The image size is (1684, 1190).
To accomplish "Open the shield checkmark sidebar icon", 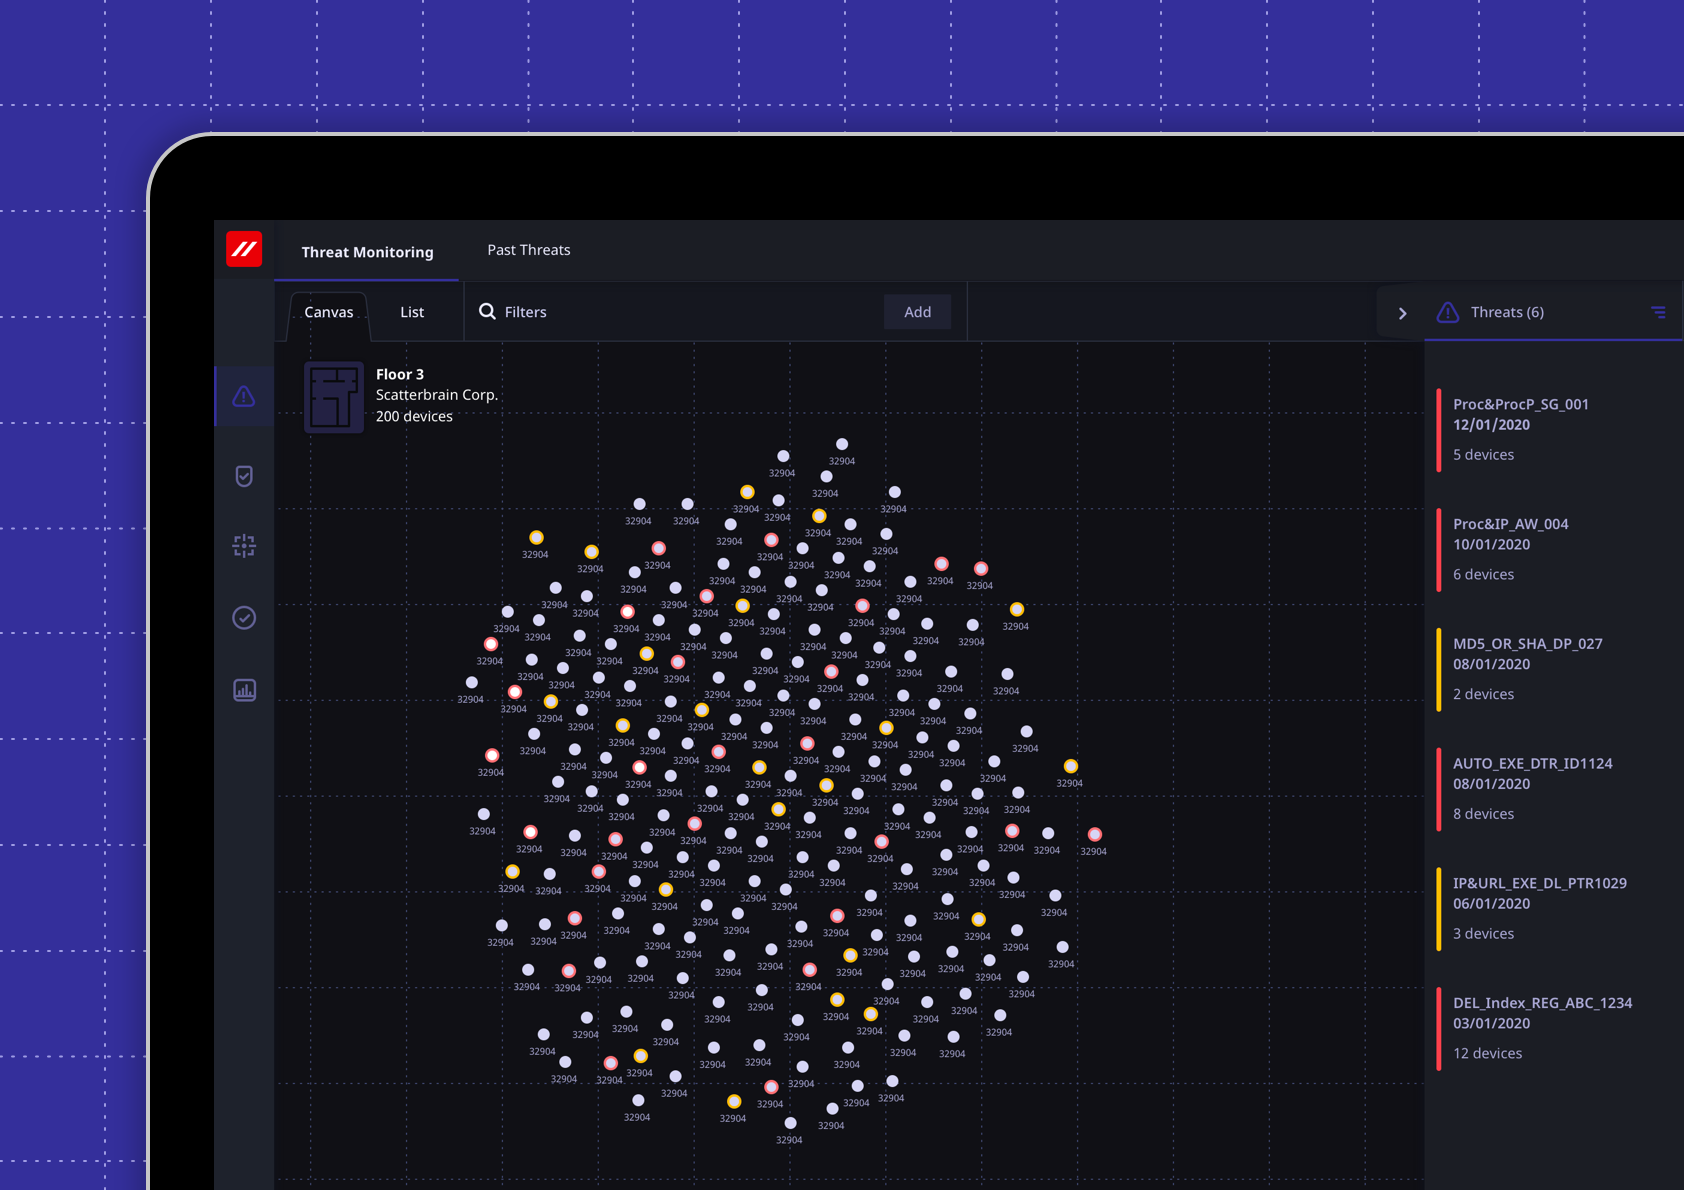I will tap(244, 476).
